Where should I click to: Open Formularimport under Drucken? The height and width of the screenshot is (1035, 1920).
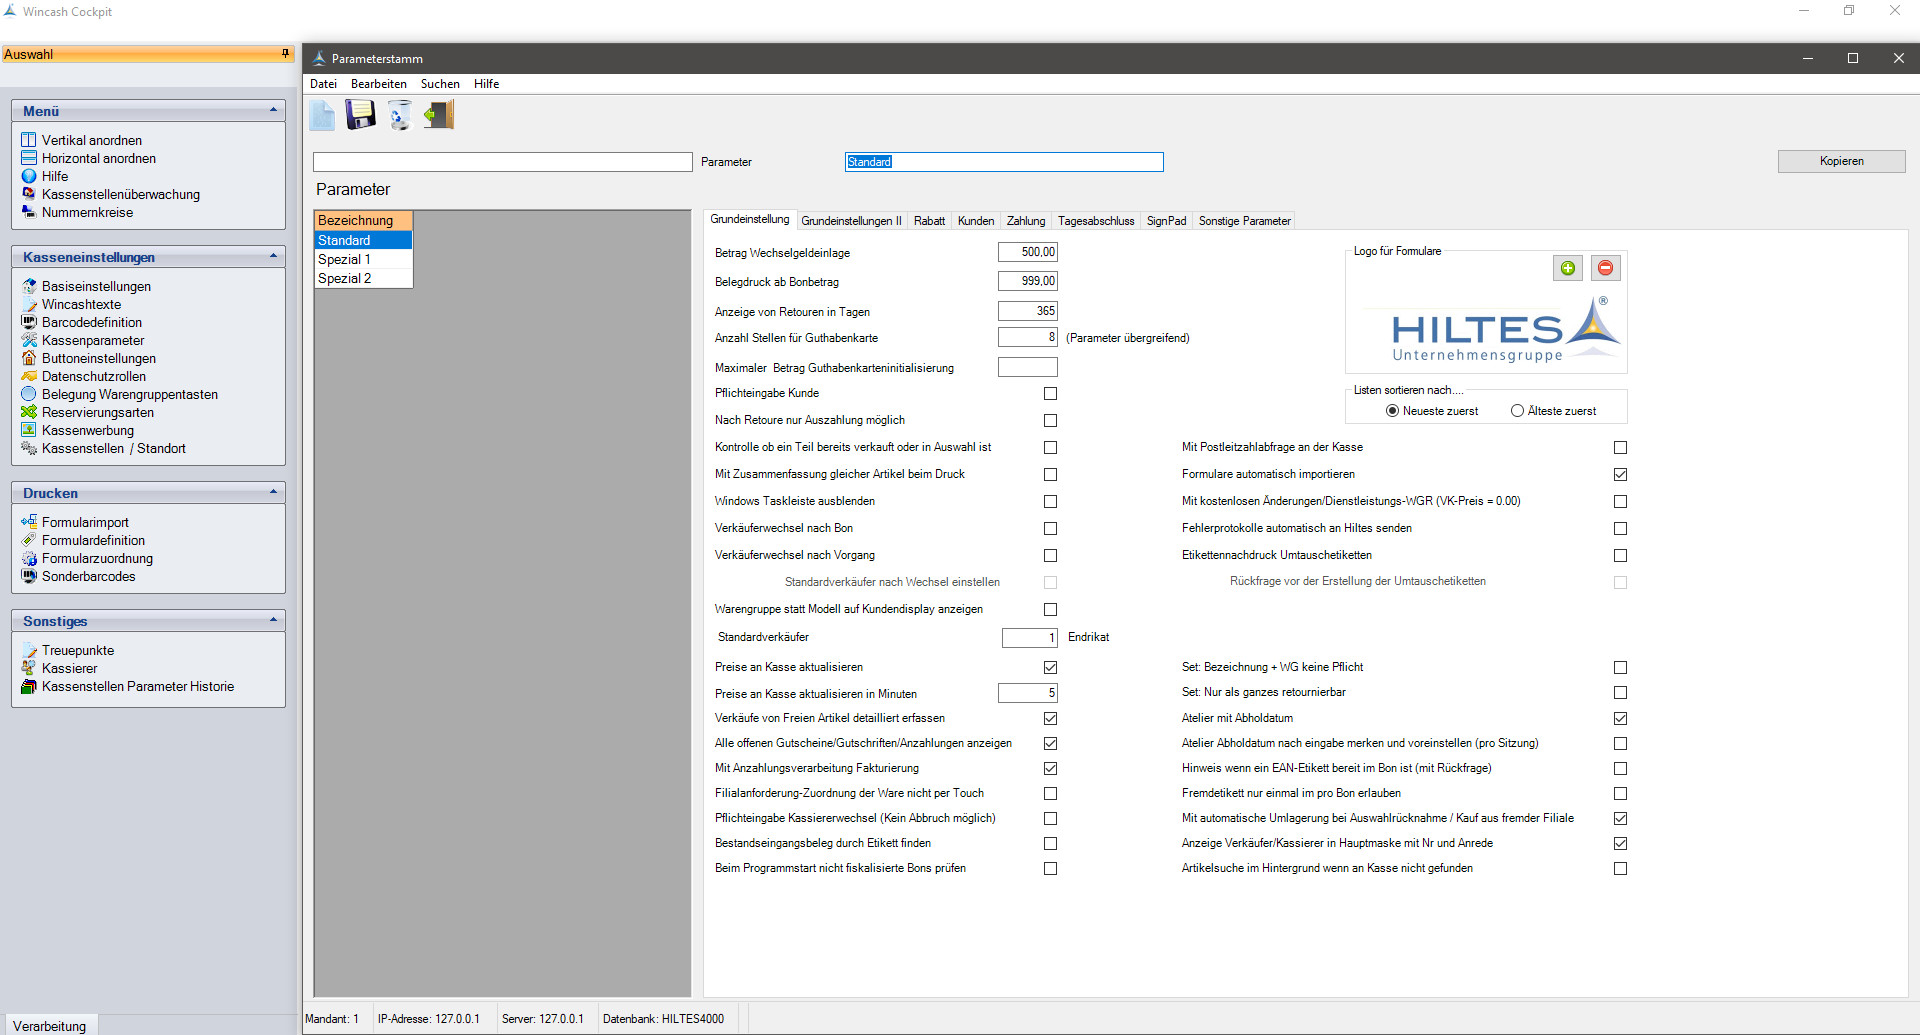[85, 523]
